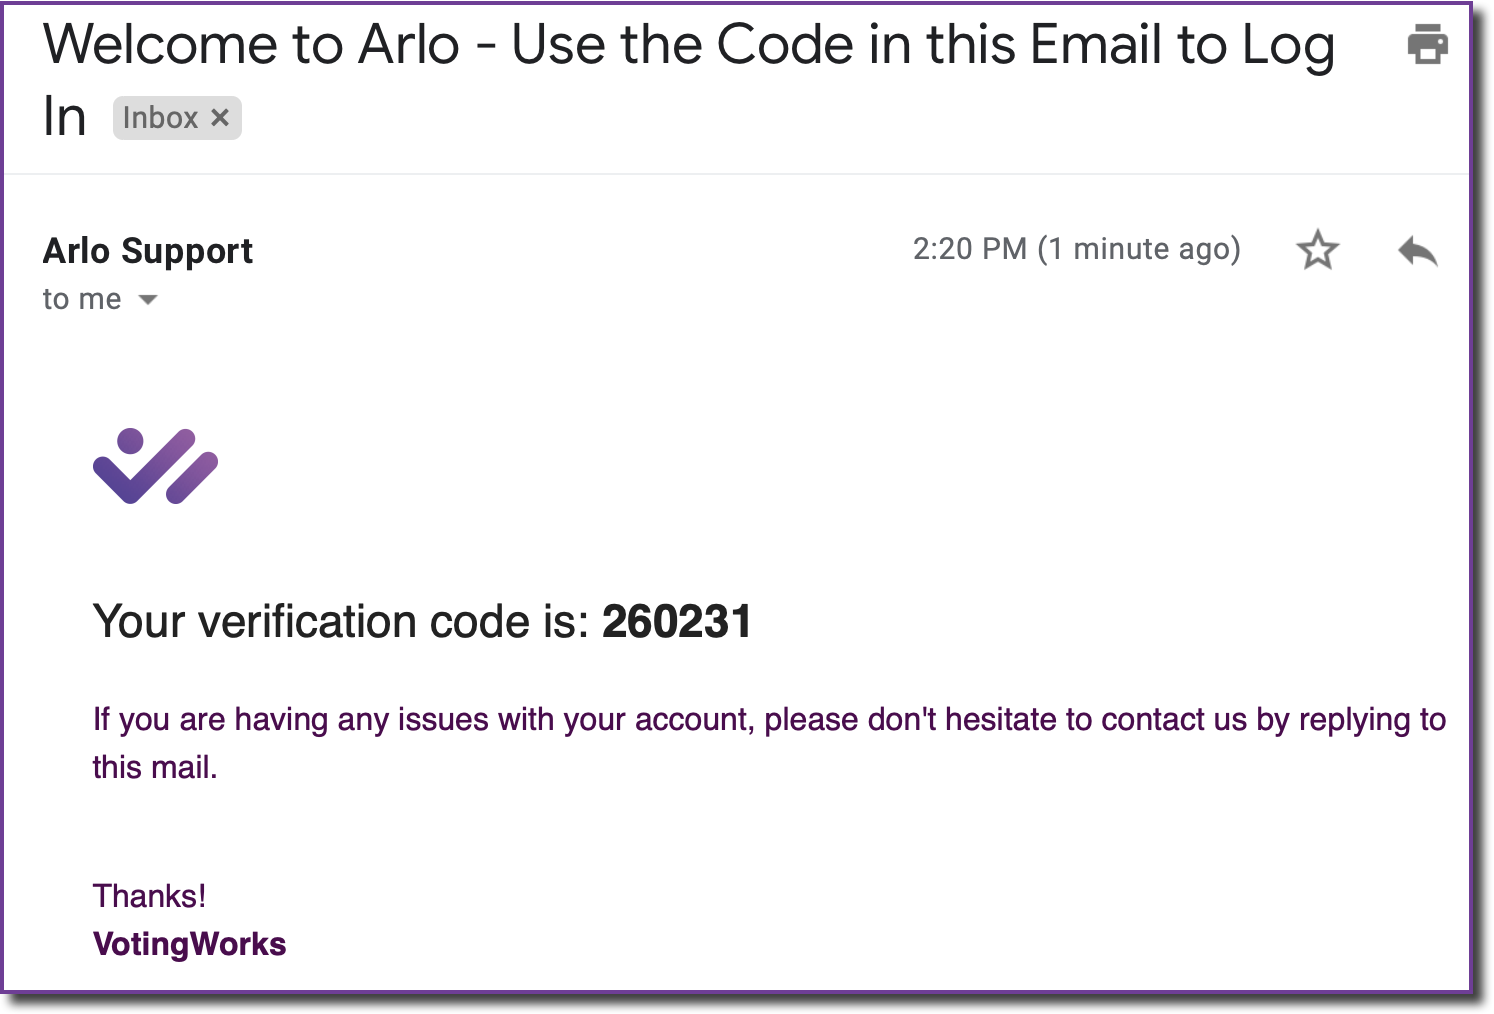The width and height of the screenshot is (1494, 1014).
Task: Click the Arlo Support sender name
Action: [x=147, y=250]
